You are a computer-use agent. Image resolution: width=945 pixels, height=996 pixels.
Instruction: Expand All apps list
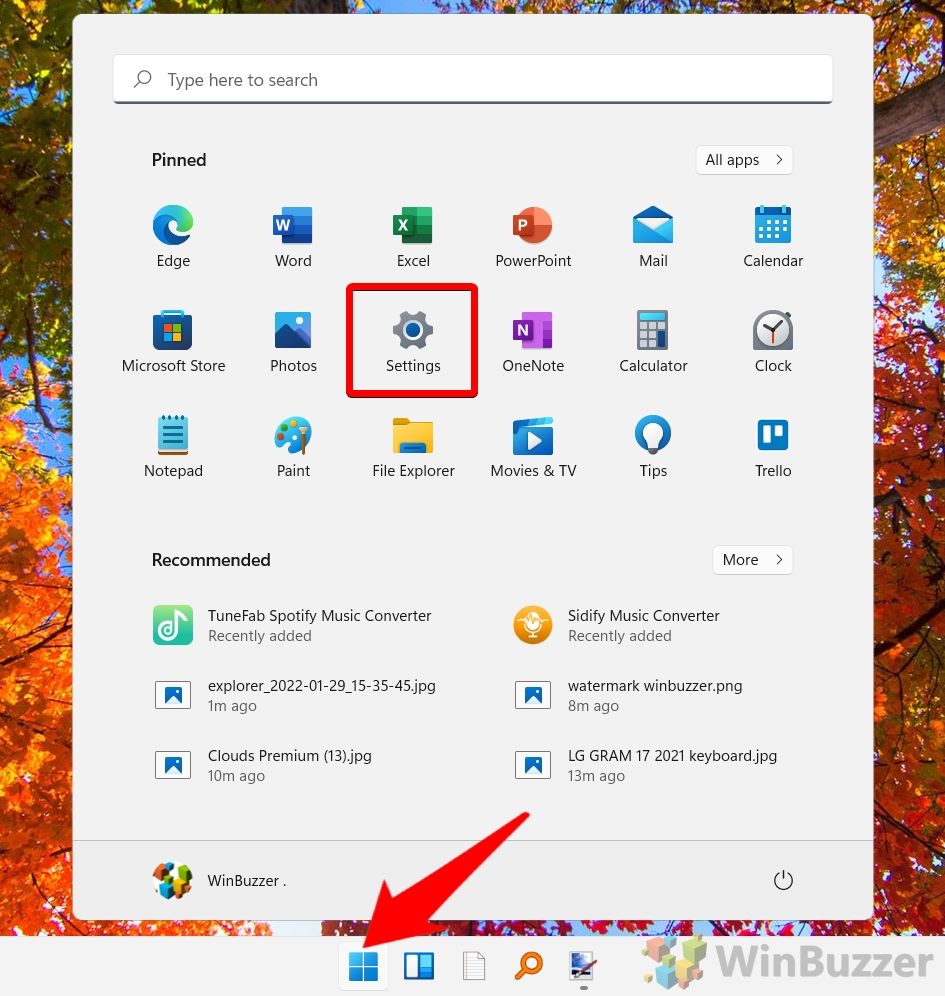pos(744,160)
